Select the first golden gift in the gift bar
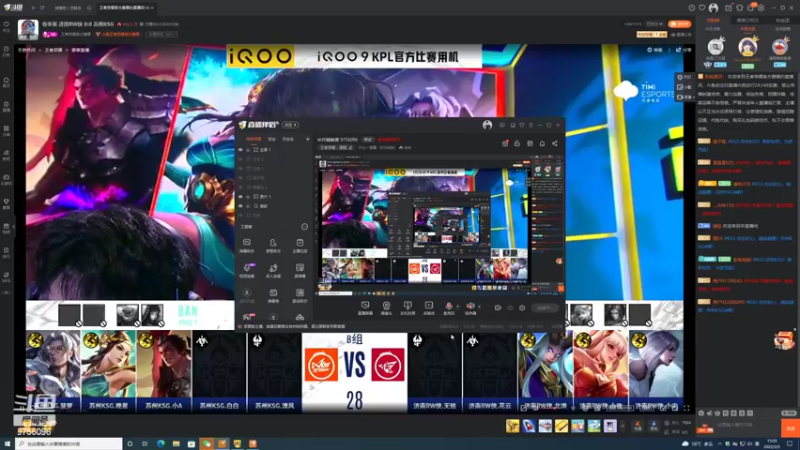The image size is (800, 450). point(512,426)
